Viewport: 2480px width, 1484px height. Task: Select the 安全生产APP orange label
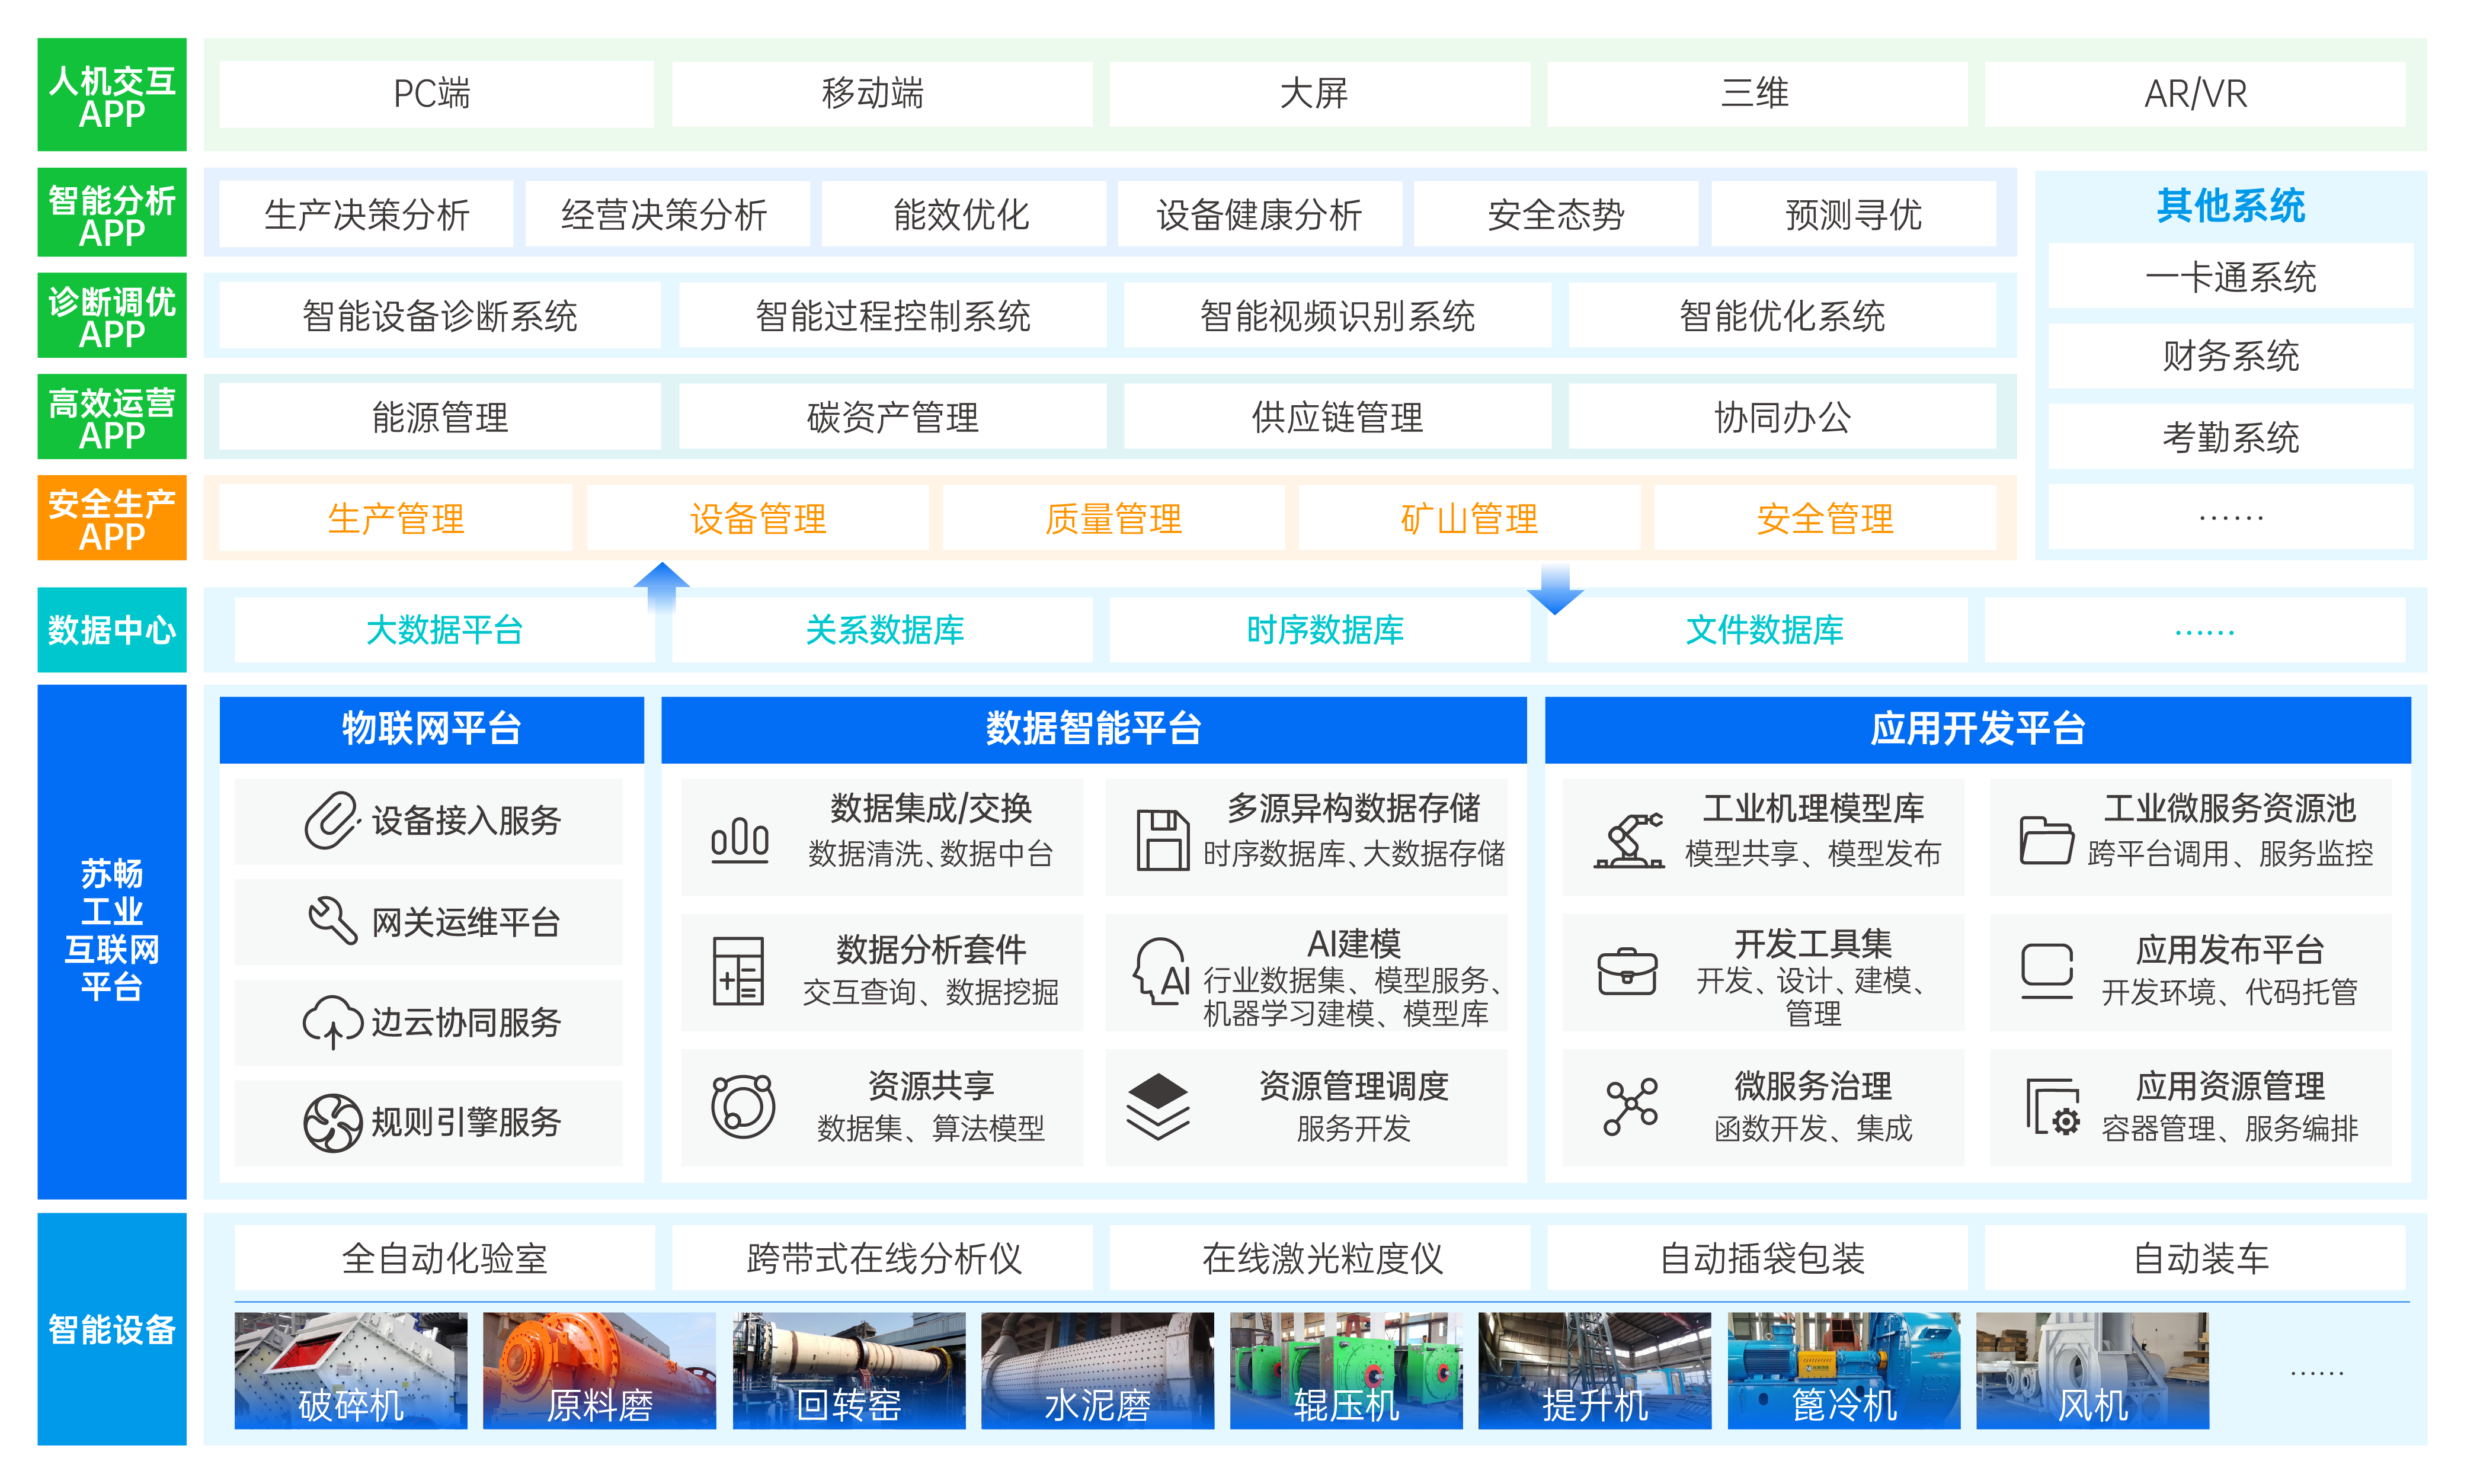tap(112, 518)
